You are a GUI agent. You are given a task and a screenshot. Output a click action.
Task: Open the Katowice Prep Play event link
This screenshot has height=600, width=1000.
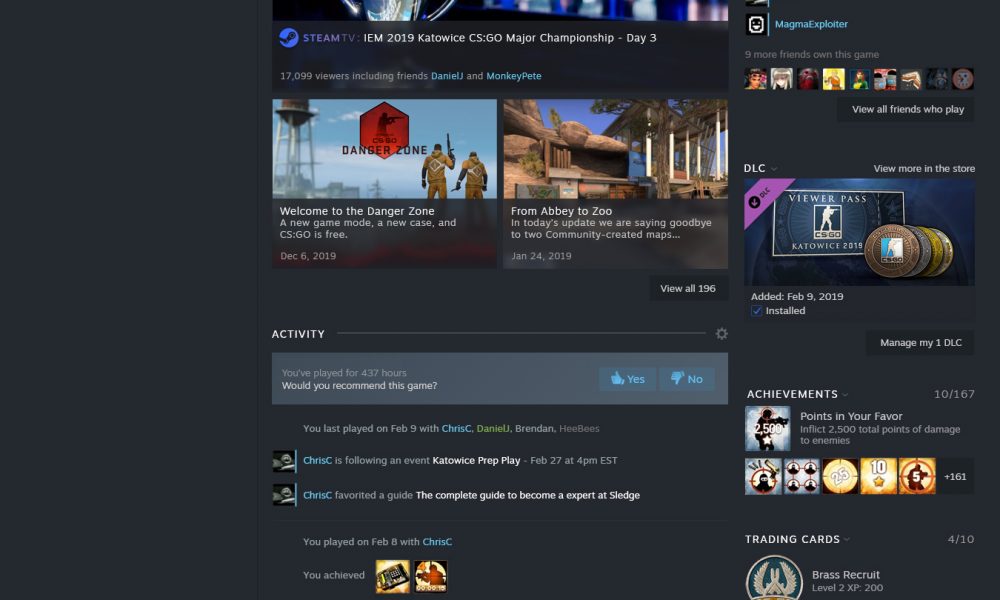click(x=476, y=460)
